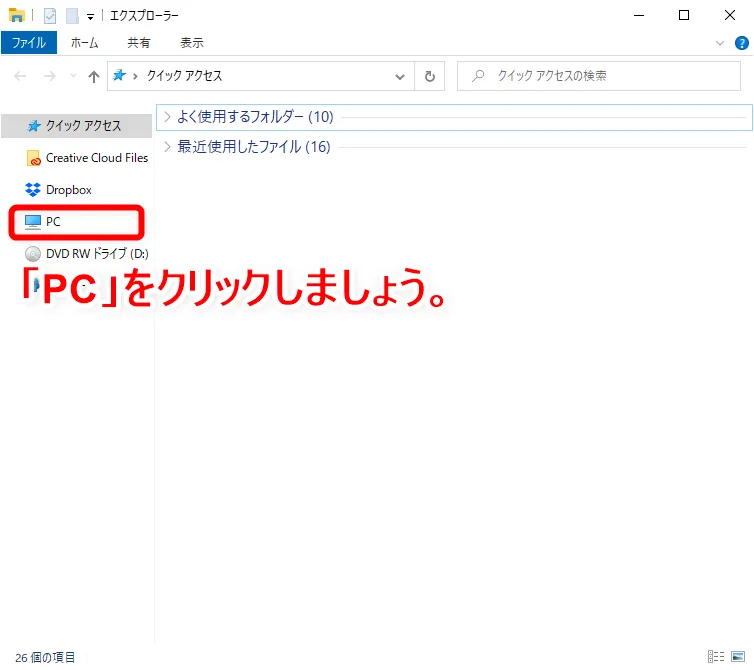Click the PC monitor icon
Screen dimensions: 754x670
(x=33, y=222)
